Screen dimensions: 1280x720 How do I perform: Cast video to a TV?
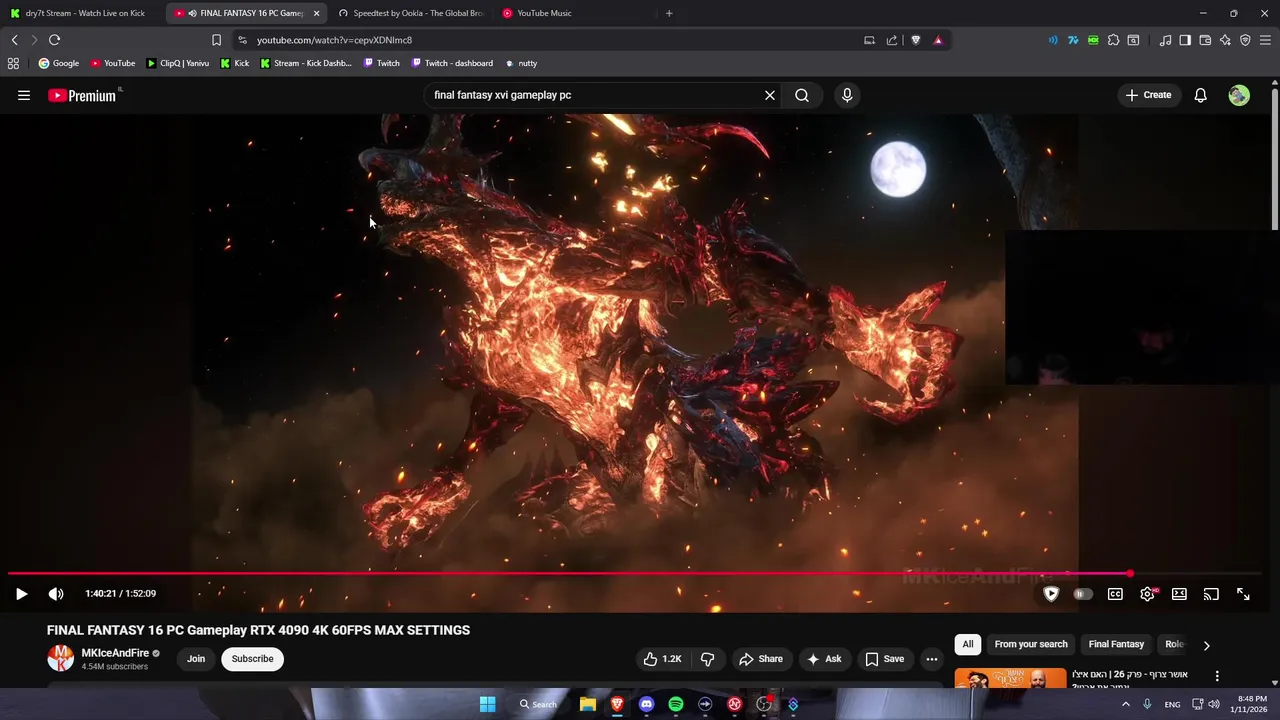[1211, 594]
